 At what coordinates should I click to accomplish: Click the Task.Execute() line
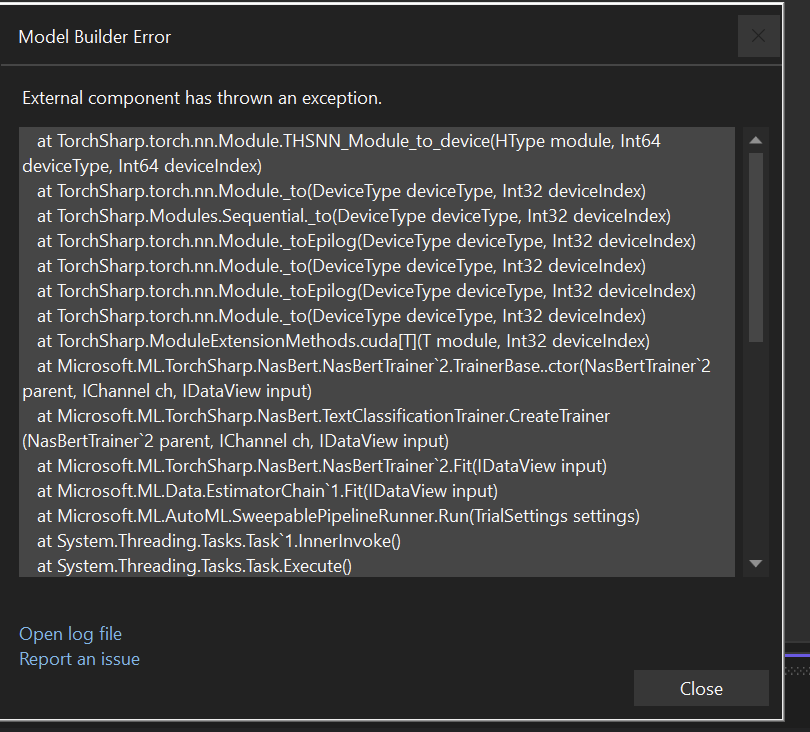[x=194, y=566]
